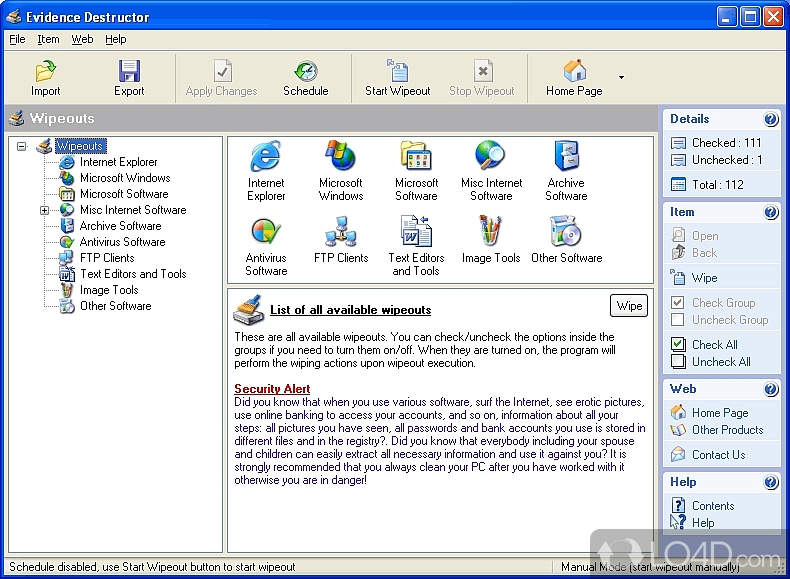Open the Text Editors and Tools large icon
Screen dimensions: 790x579
[416, 231]
